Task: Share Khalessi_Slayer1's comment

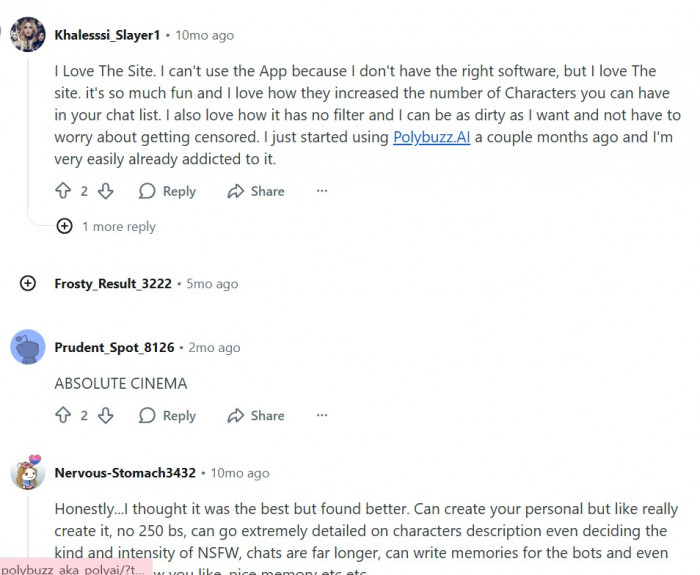Action: coord(256,191)
